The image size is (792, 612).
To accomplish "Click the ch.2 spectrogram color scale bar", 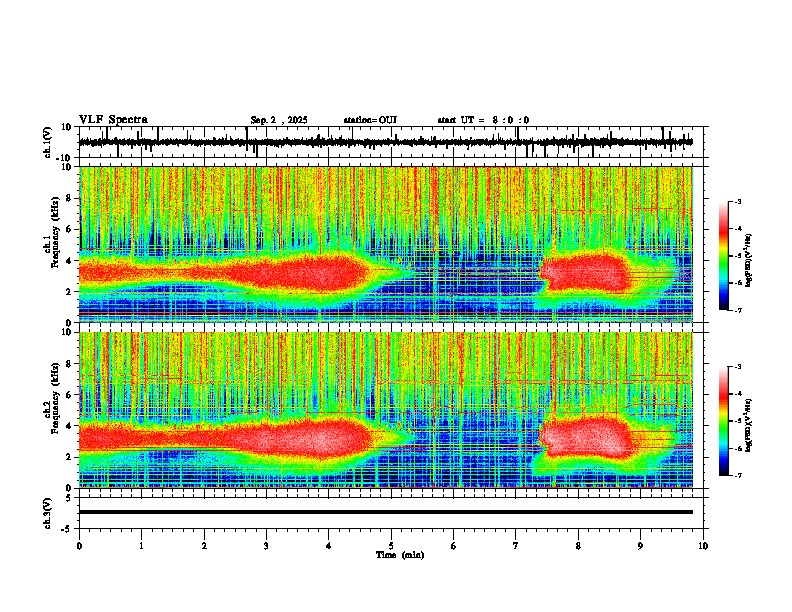I will click(x=724, y=421).
